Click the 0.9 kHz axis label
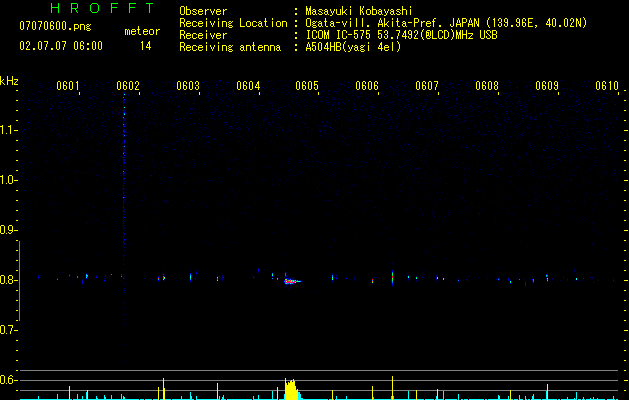 [7, 230]
